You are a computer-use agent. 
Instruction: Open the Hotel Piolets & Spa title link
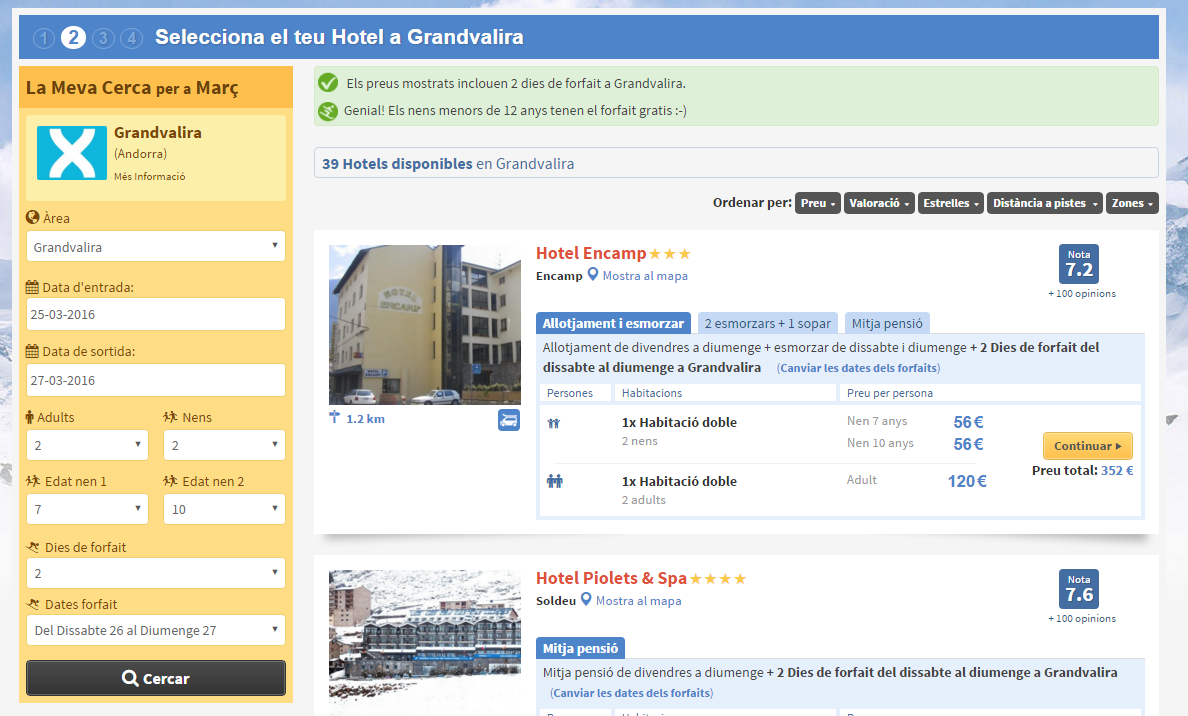point(611,578)
